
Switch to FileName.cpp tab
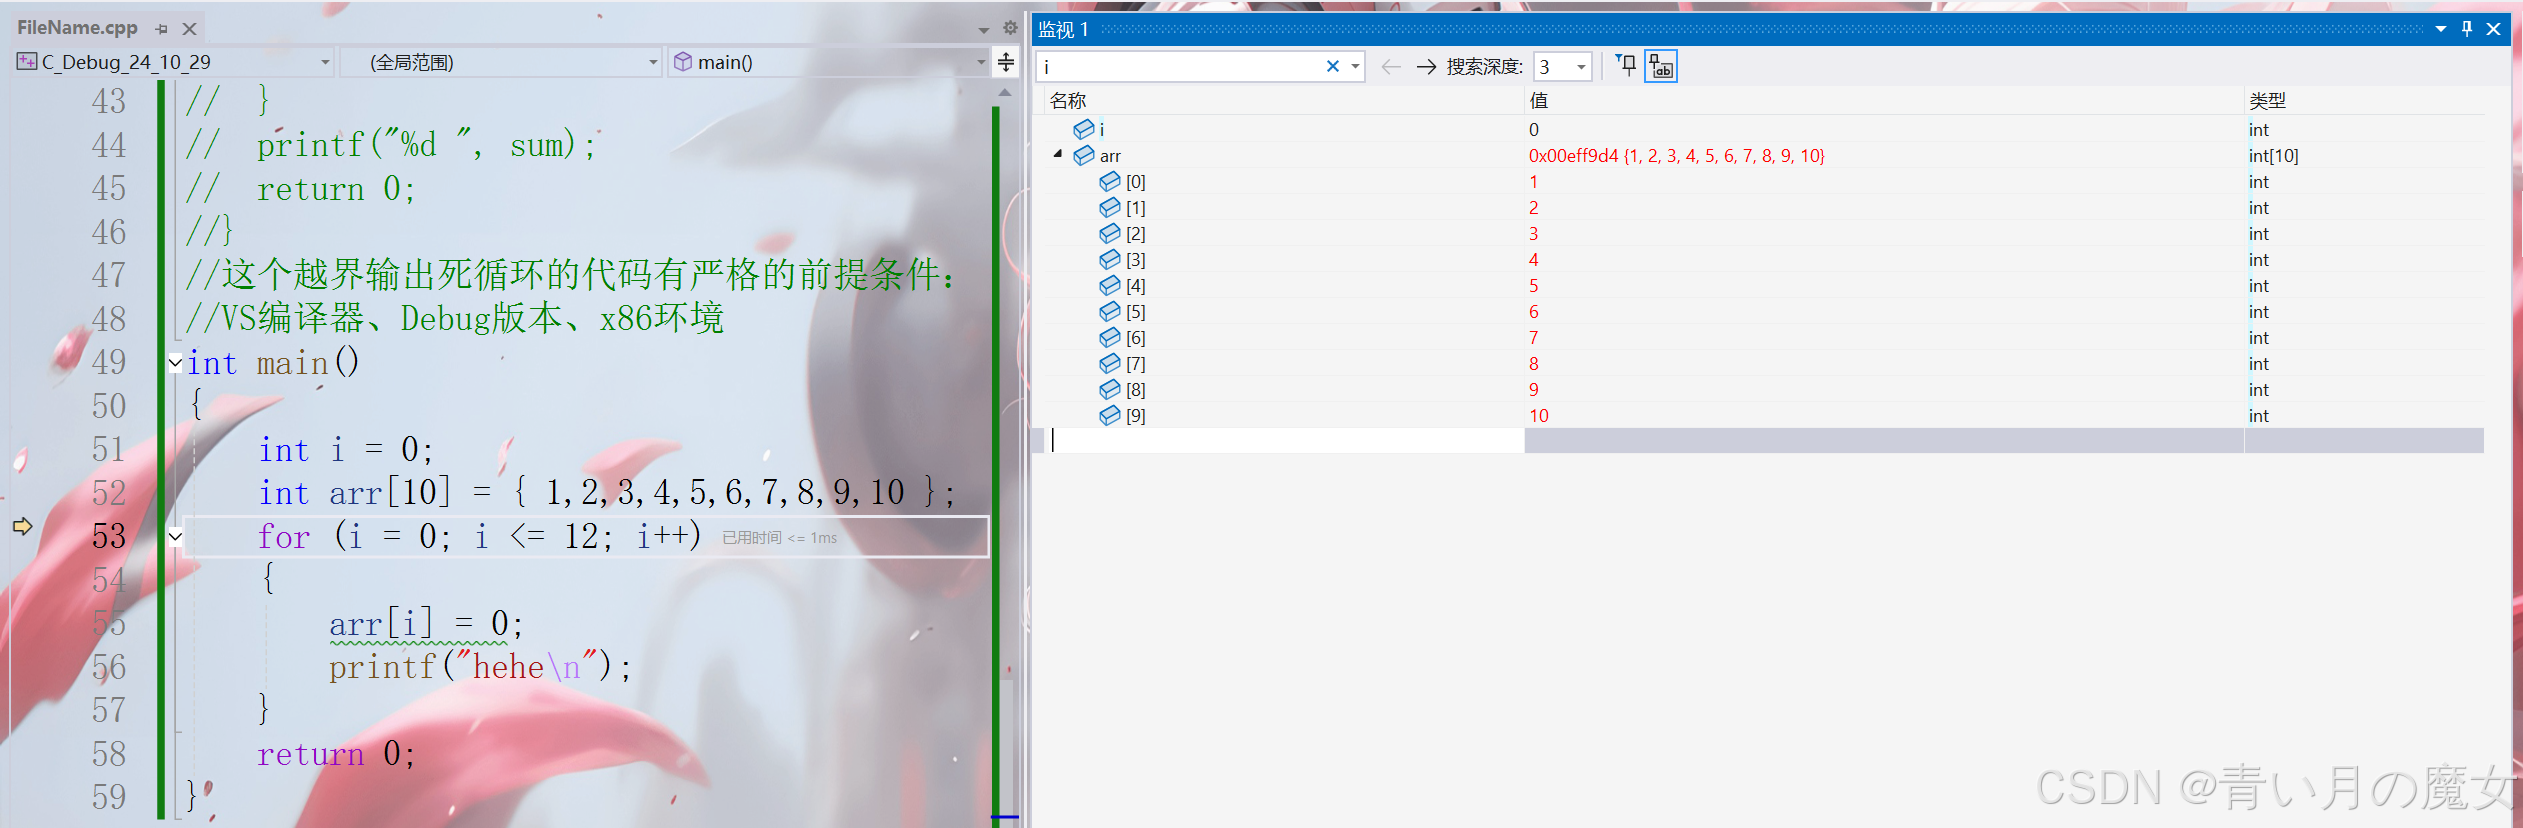tap(77, 28)
